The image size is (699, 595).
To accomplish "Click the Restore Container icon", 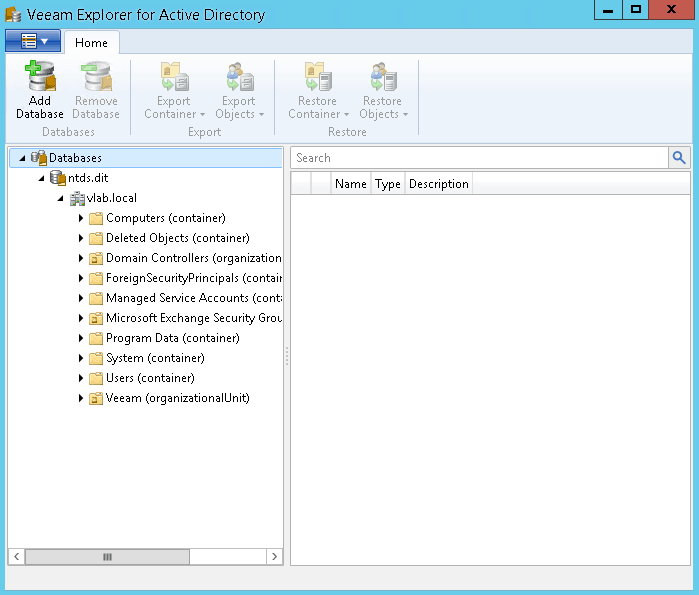I will pyautogui.click(x=318, y=77).
